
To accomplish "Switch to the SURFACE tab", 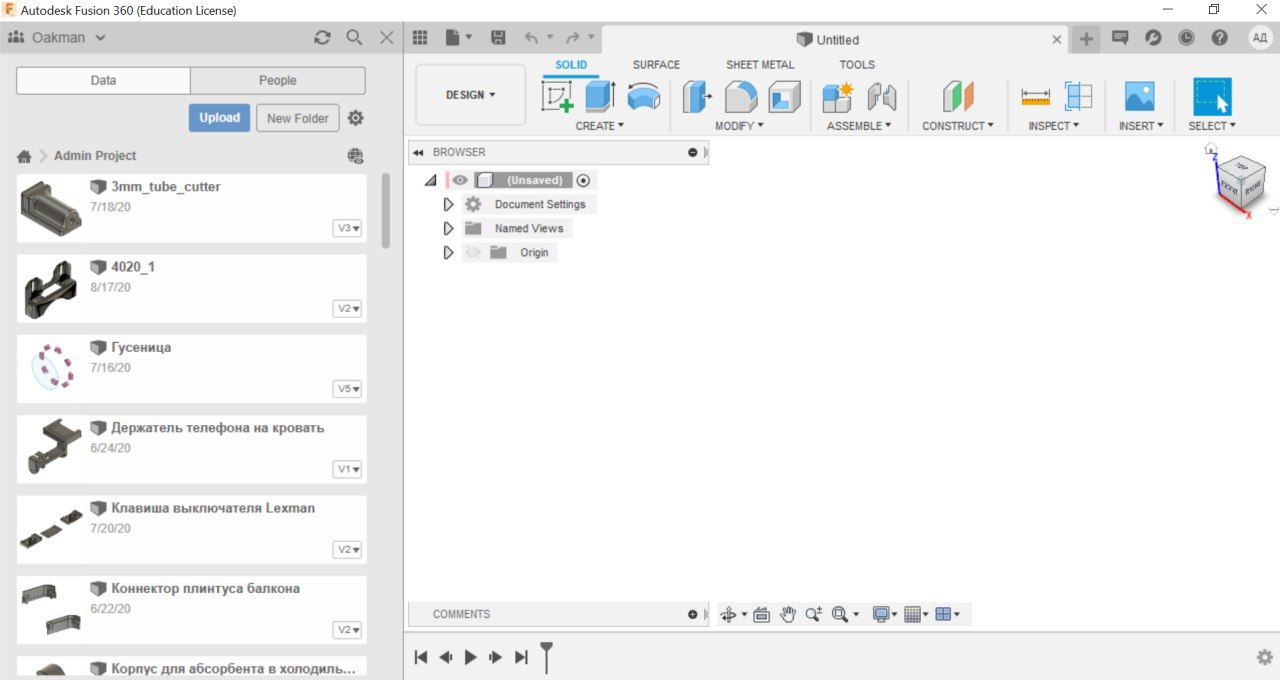I will [656, 65].
